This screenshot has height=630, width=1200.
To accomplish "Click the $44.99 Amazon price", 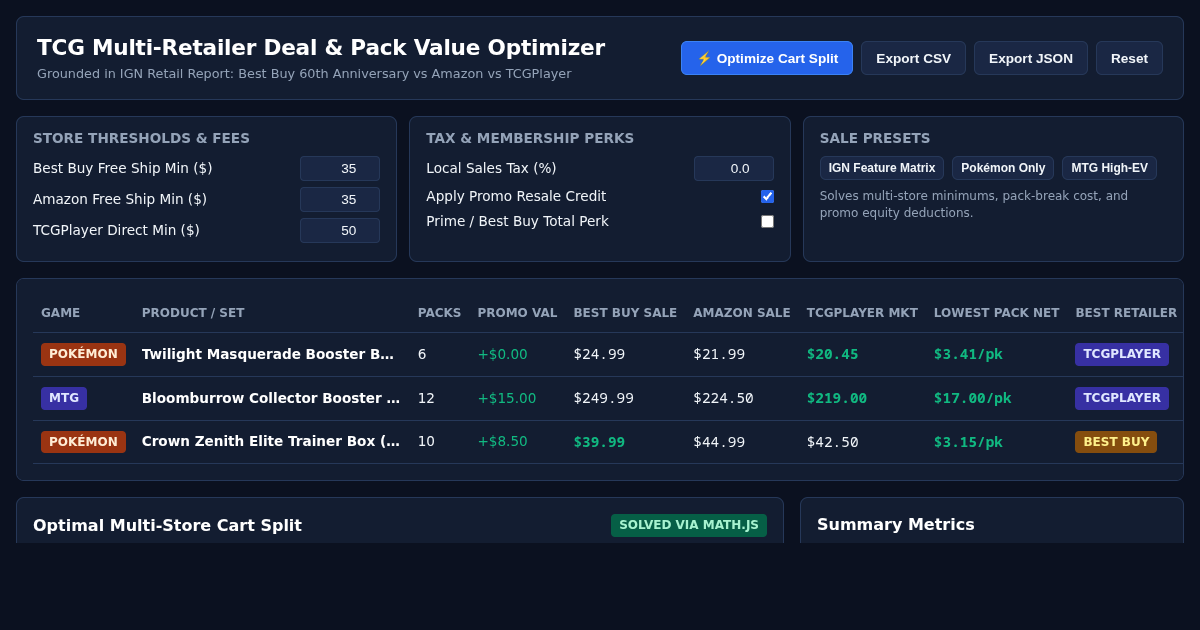I will 719,441.
